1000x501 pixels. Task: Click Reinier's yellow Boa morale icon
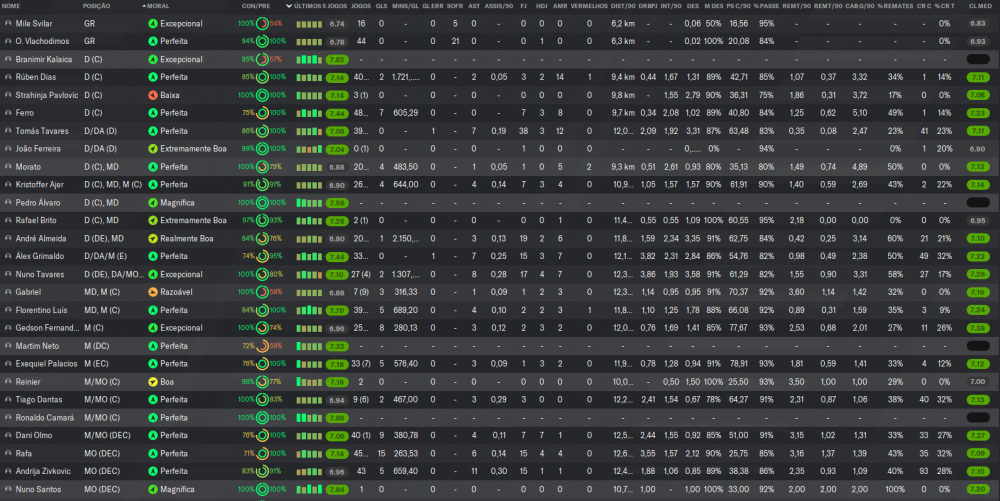(152, 382)
